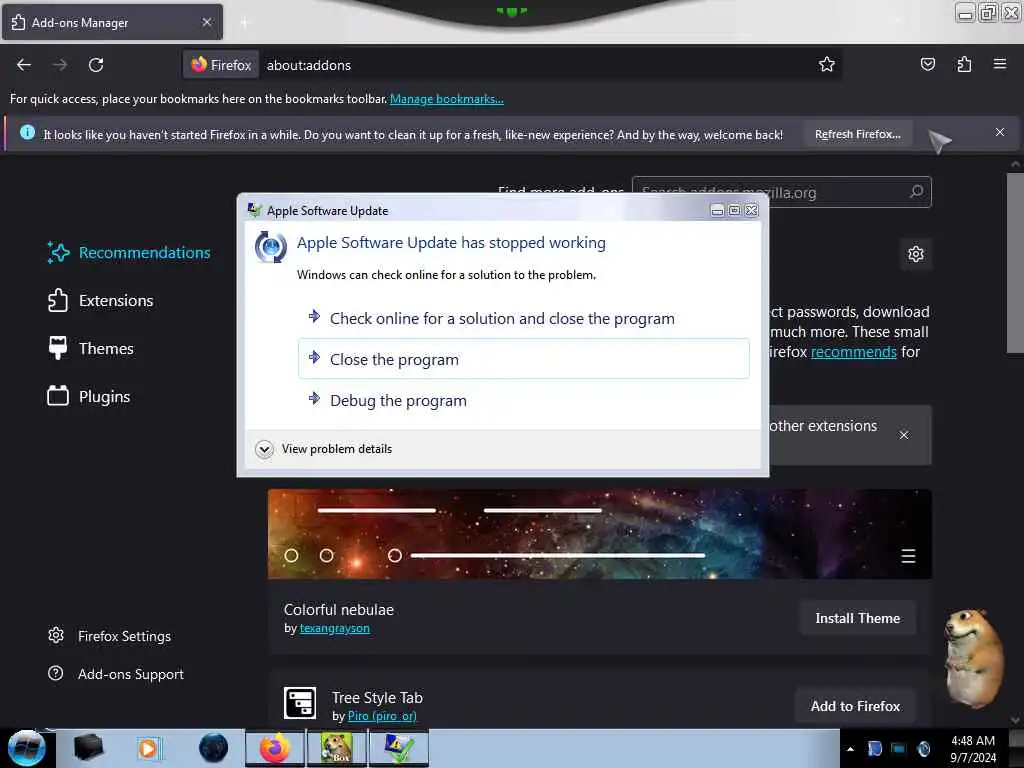Open the extensions puzzle icon in the toolbar
This screenshot has width=1024, height=768.
click(964, 64)
